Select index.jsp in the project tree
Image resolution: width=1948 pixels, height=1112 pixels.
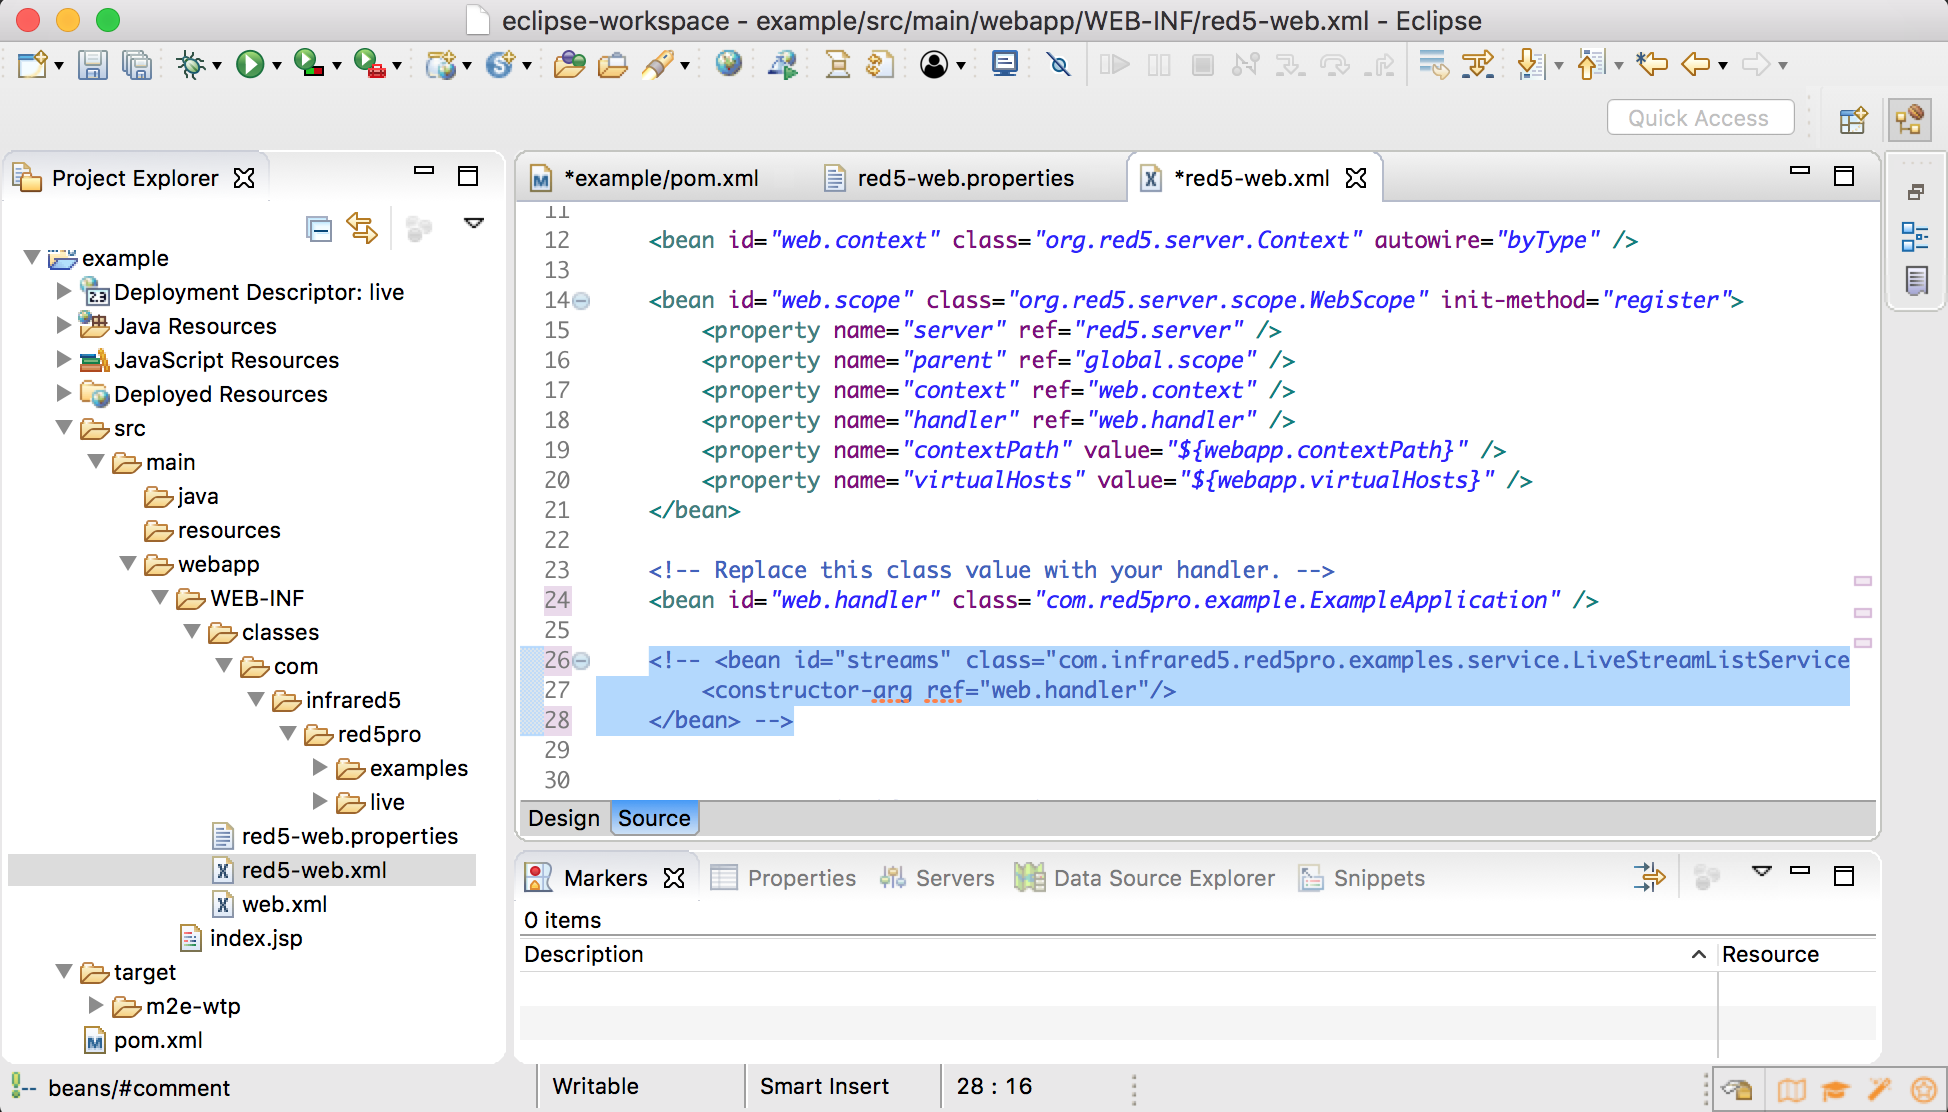(x=241, y=938)
